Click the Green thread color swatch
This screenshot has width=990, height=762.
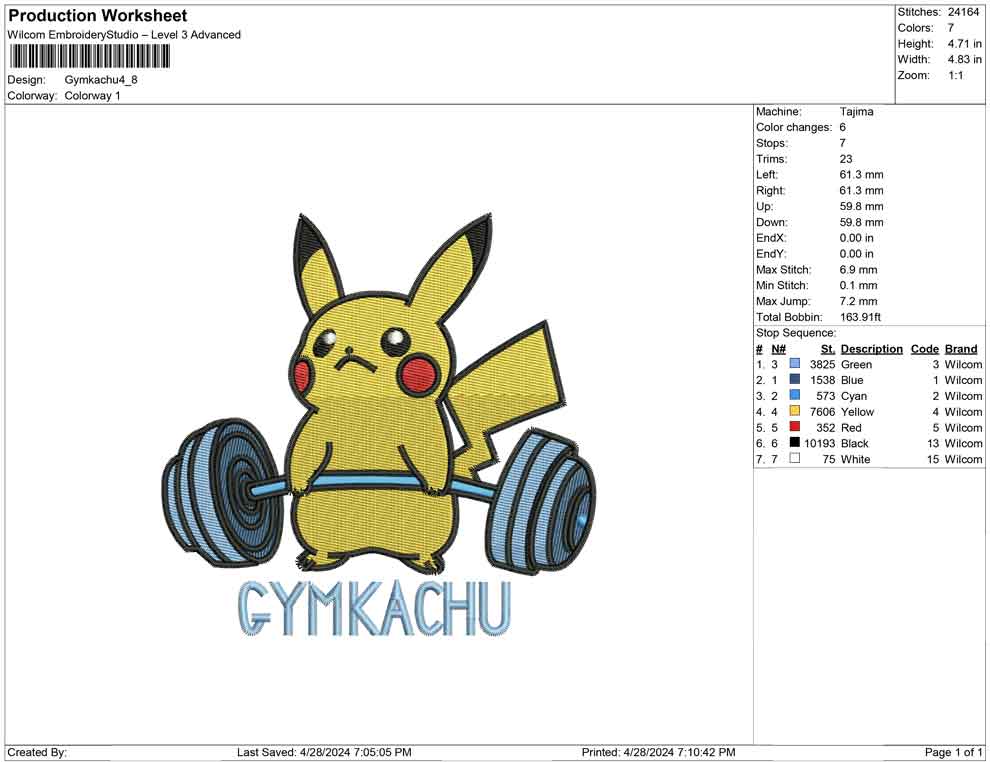coord(795,364)
